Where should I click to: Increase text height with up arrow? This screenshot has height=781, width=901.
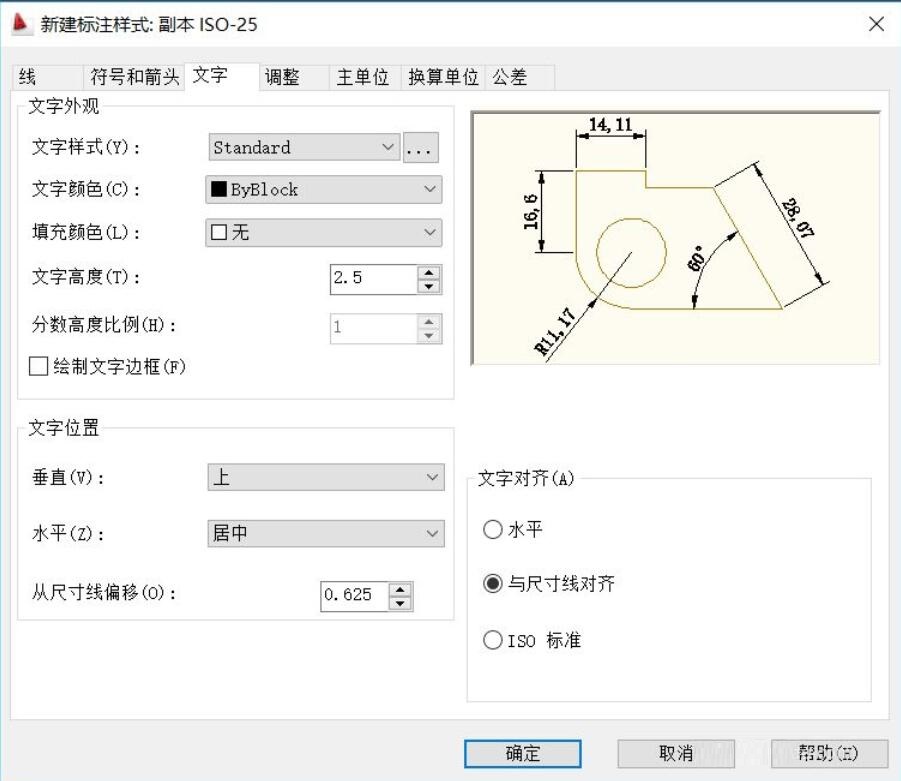pyautogui.click(x=429, y=272)
